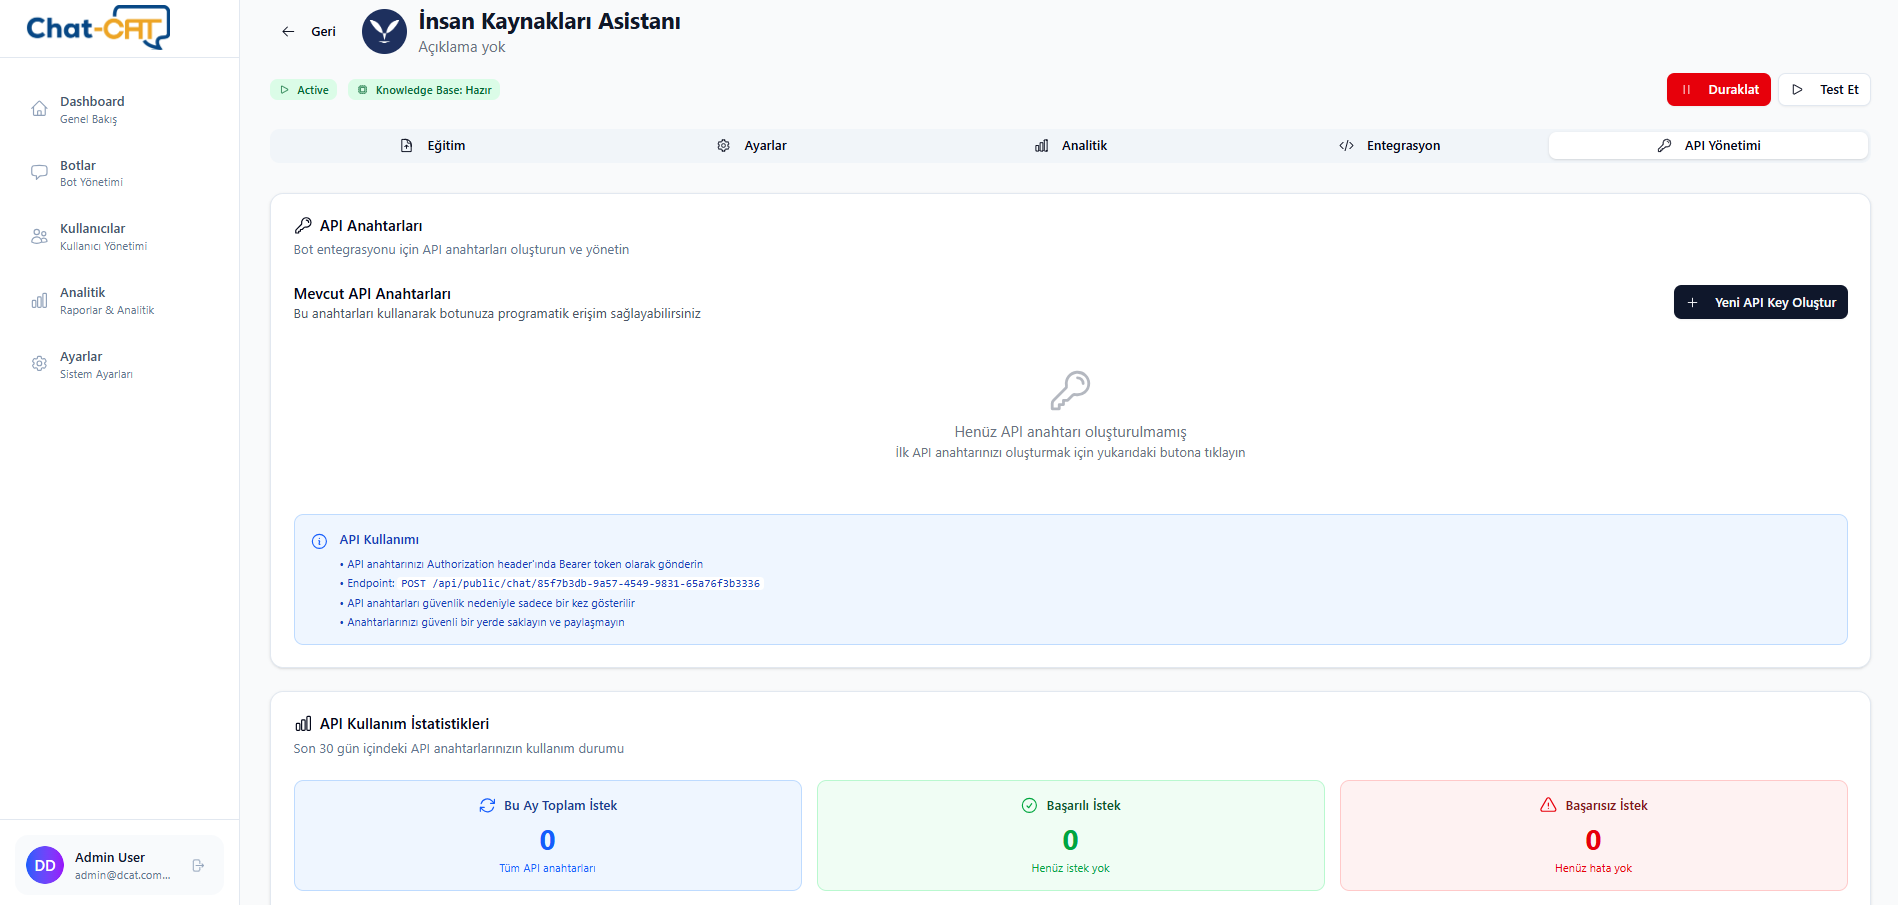Click the Active status badge
1898x905 pixels.
click(304, 90)
